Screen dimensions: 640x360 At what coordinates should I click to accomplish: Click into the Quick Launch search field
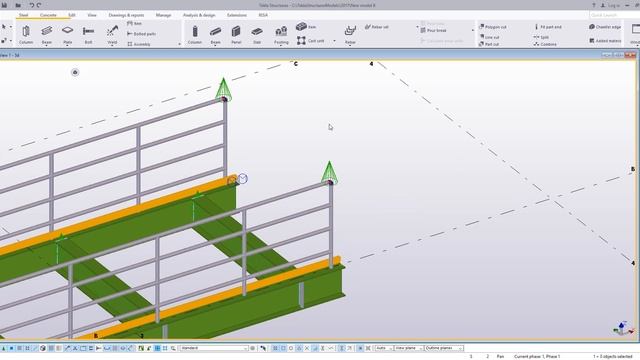point(614,15)
